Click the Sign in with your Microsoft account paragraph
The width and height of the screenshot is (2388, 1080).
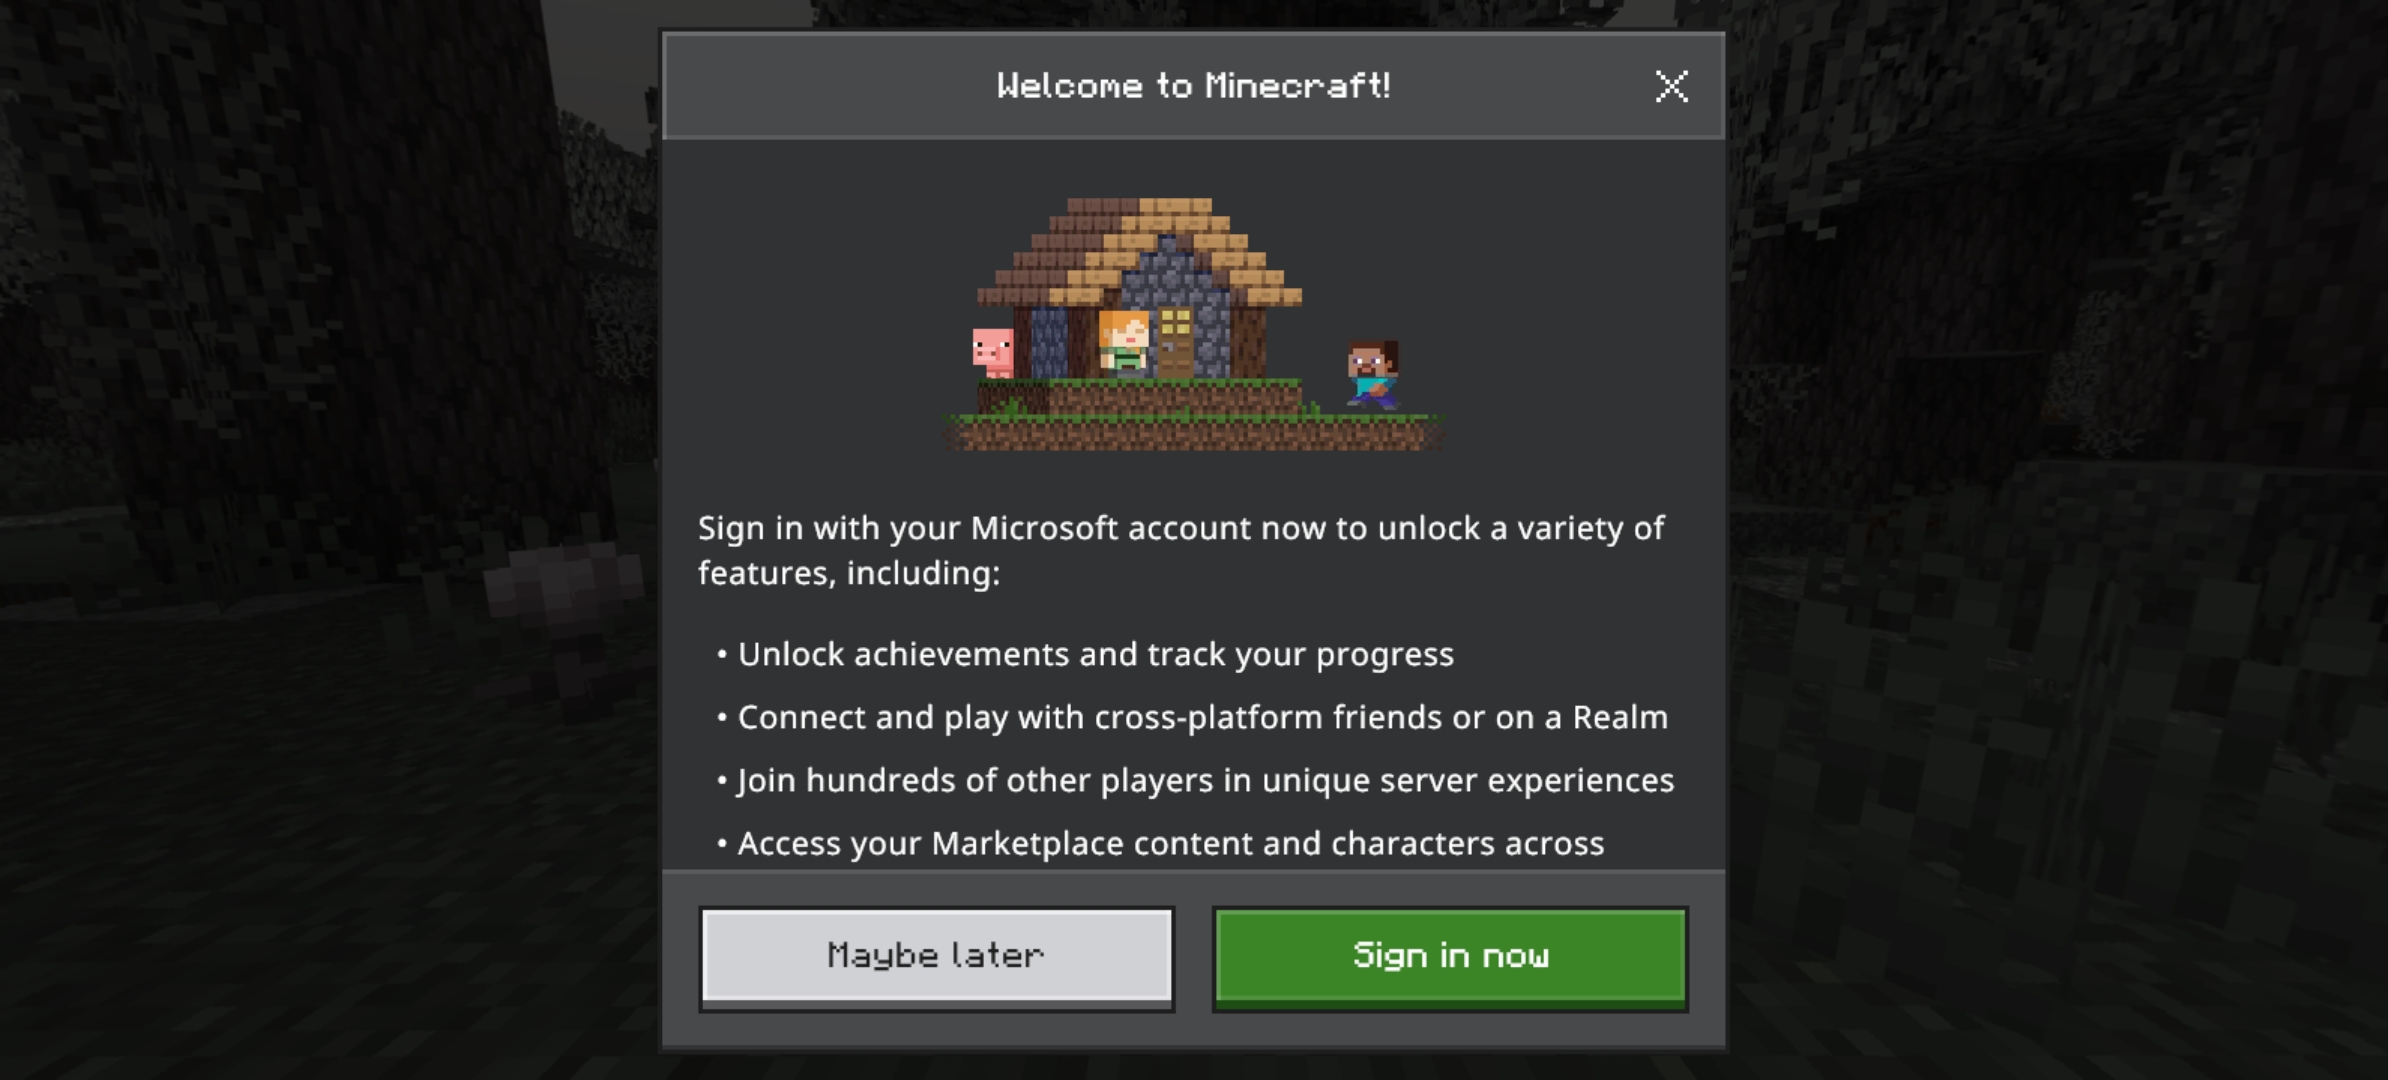click(x=1181, y=550)
